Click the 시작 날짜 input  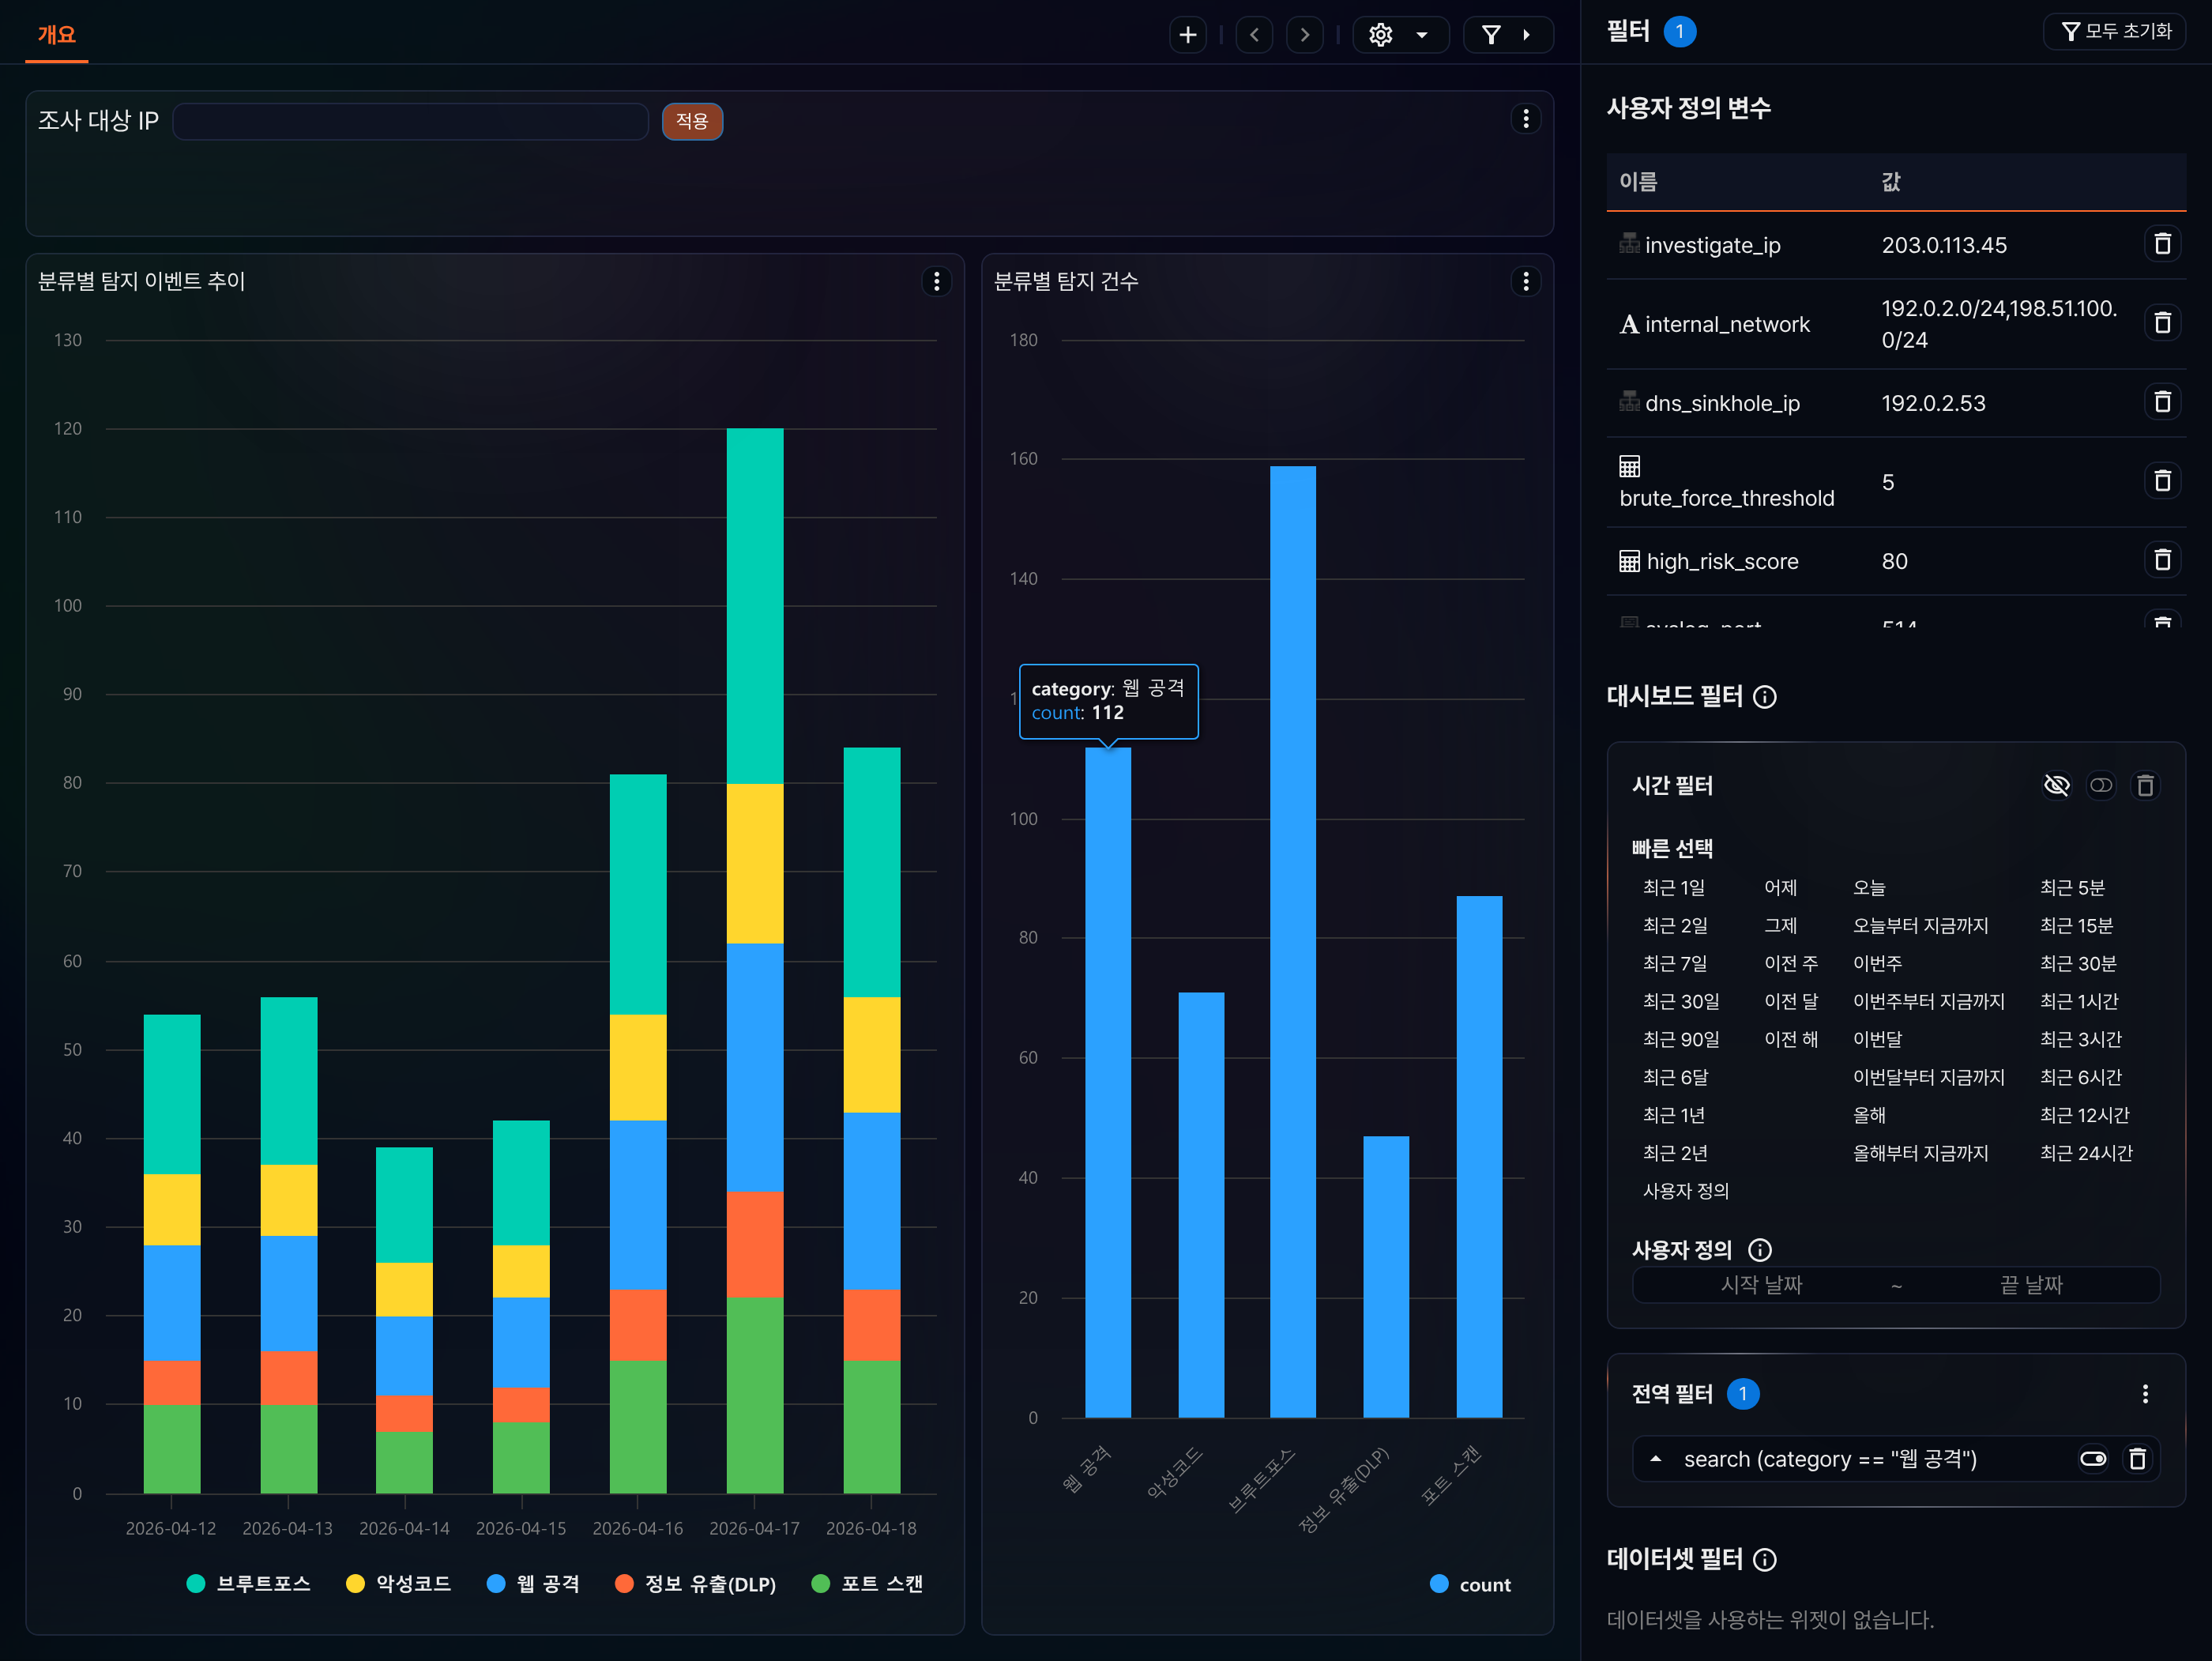click(x=1761, y=1285)
